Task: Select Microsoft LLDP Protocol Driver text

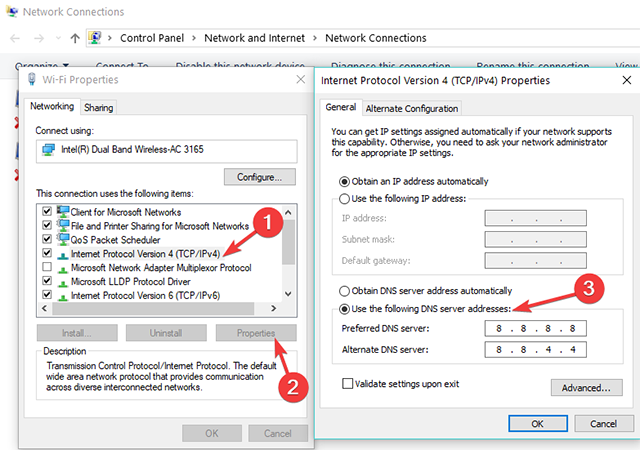Action: (x=131, y=281)
